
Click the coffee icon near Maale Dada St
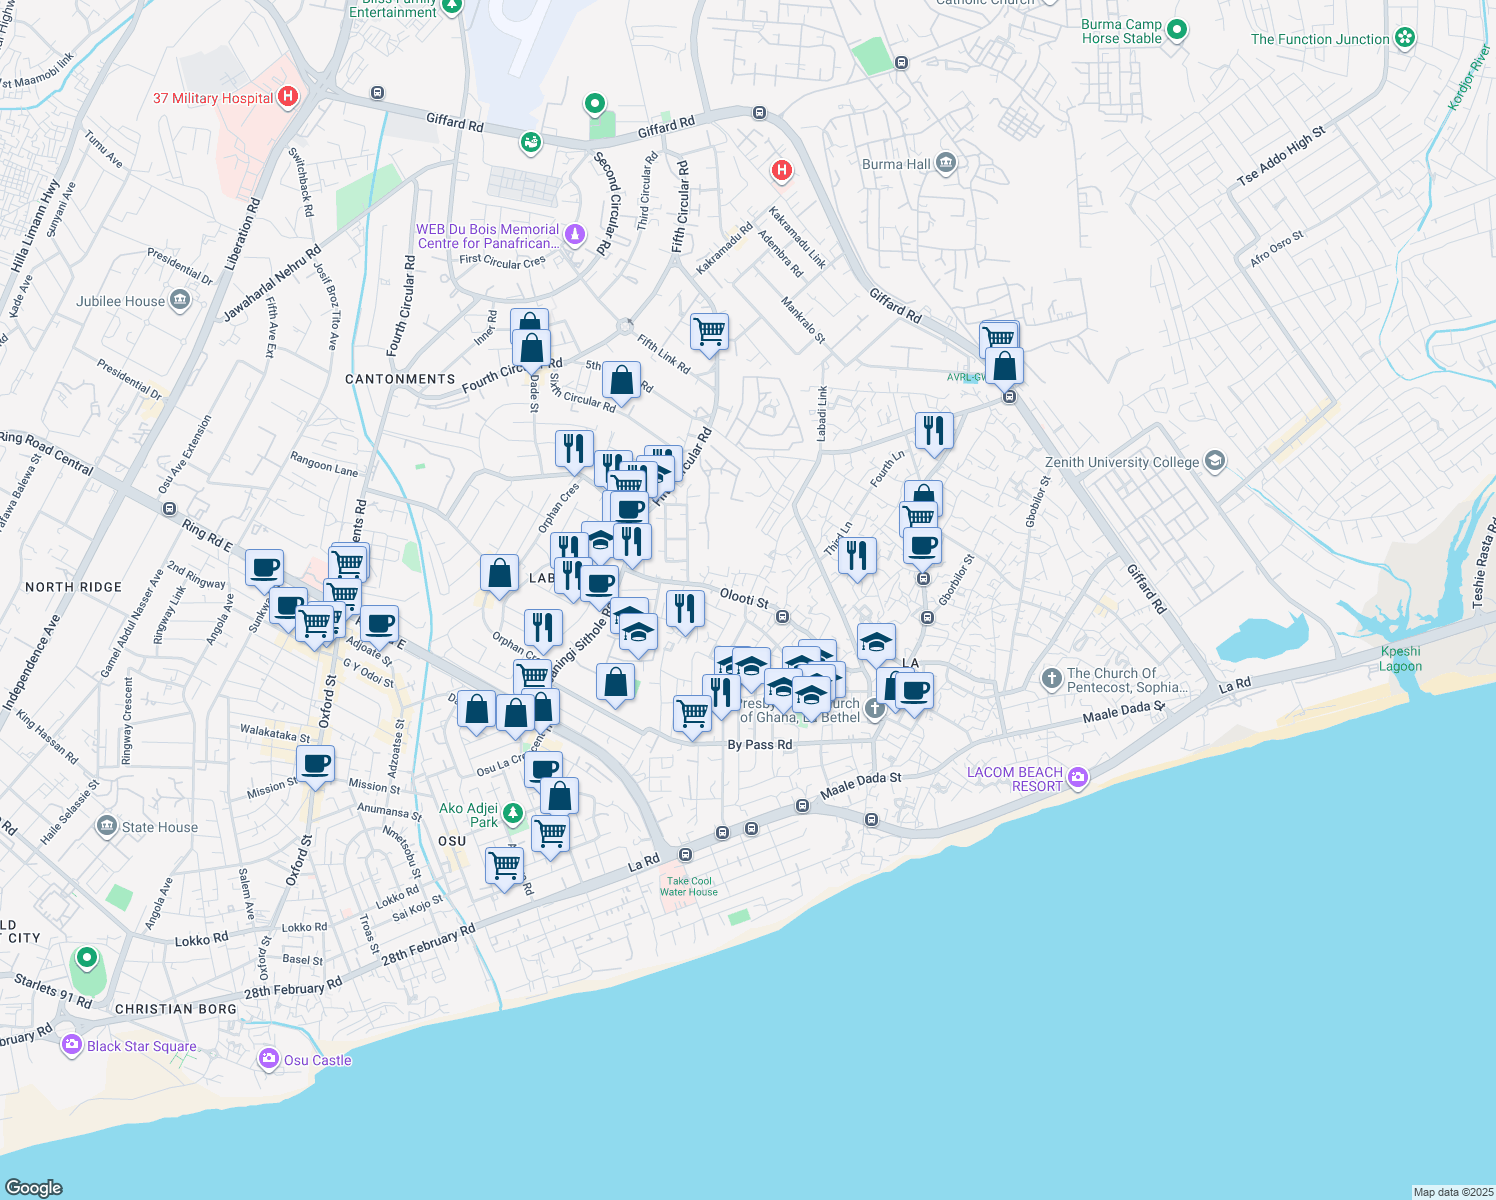[x=917, y=690]
